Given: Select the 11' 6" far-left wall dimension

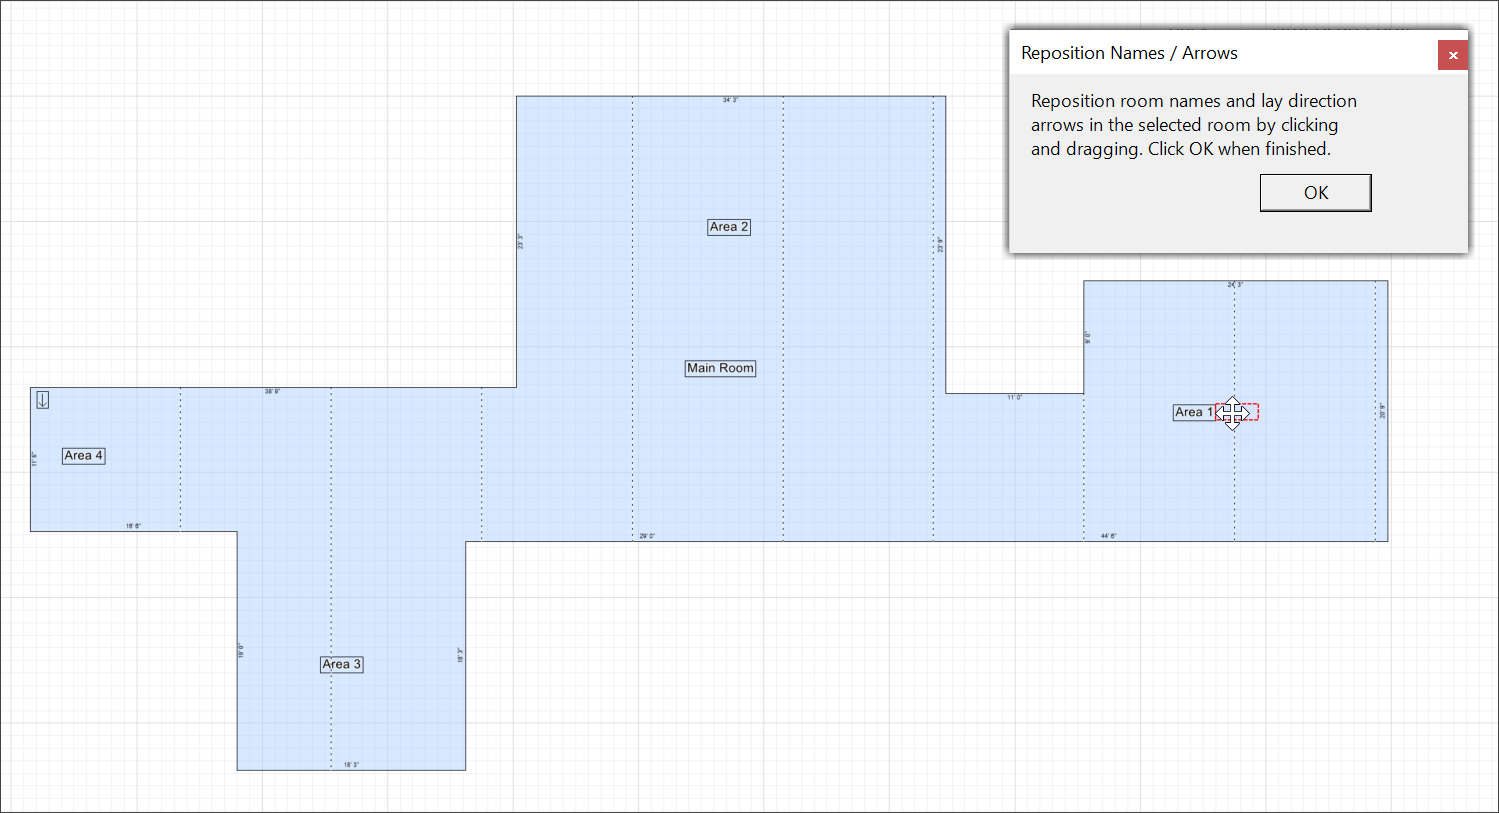Looking at the screenshot, I should coord(35,459).
